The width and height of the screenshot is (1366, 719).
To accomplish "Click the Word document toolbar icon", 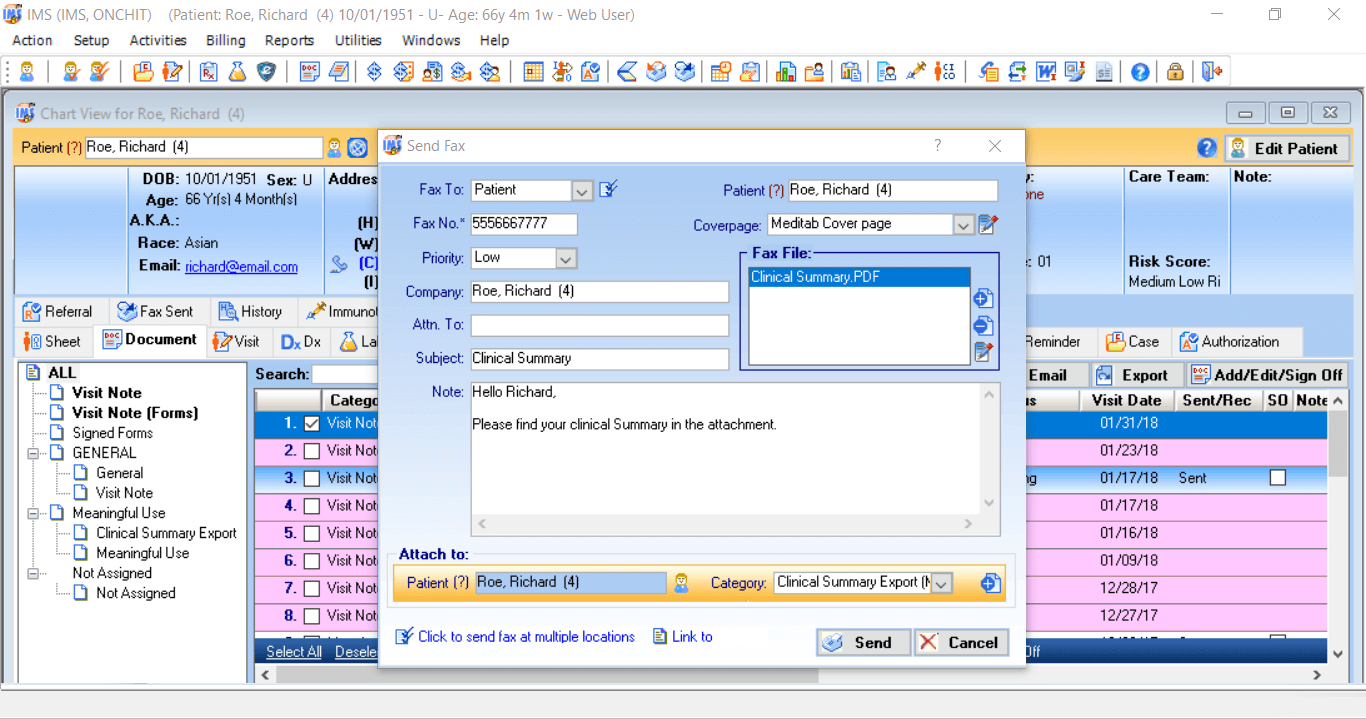I will coord(1046,72).
